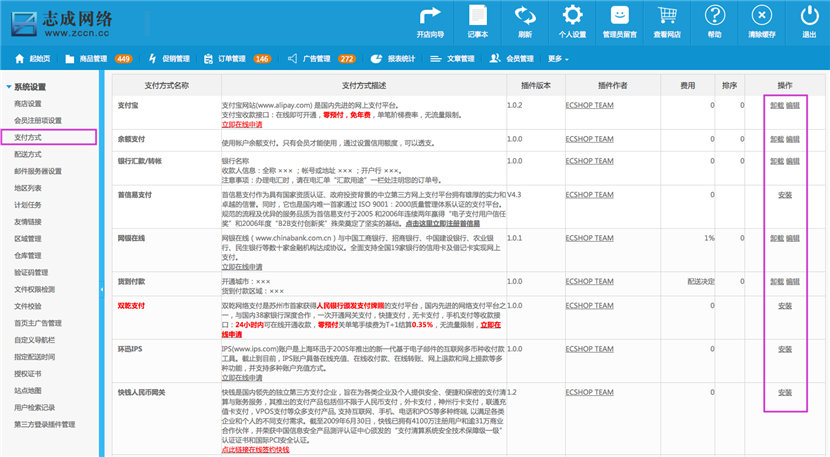Click 立即在线申请 link in the 支付宝 description
The image size is (830, 457).
click(242, 124)
